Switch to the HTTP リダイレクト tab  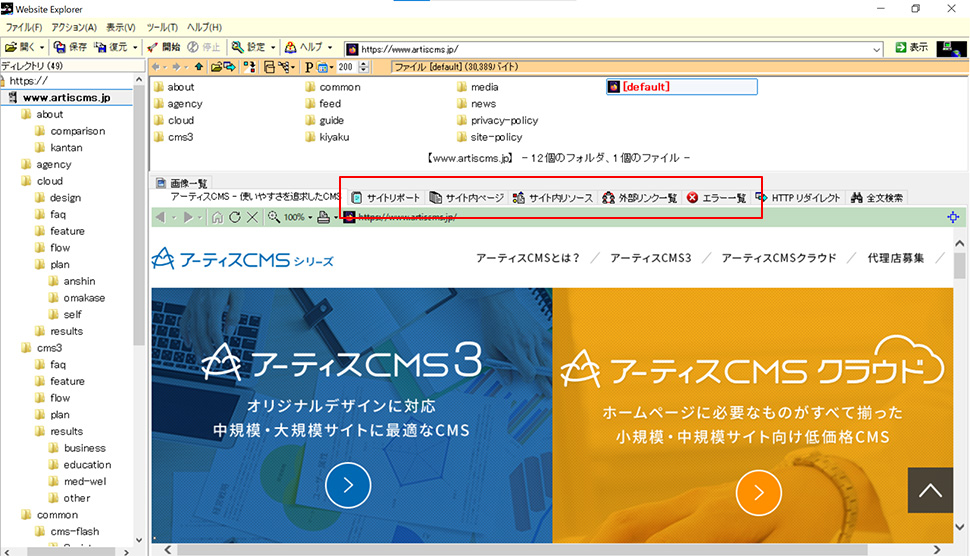798,198
